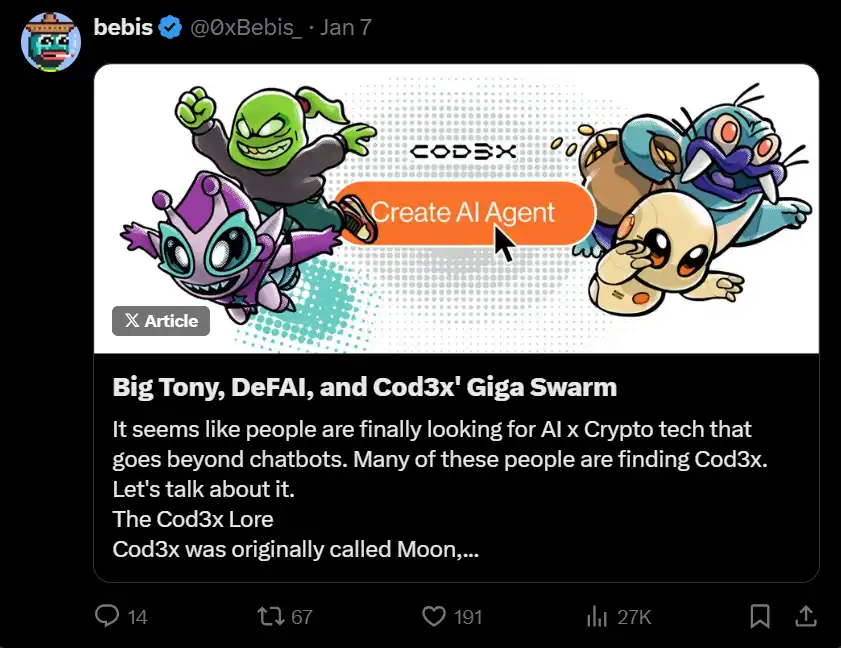Like the post with the heart icon

pos(433,616)
